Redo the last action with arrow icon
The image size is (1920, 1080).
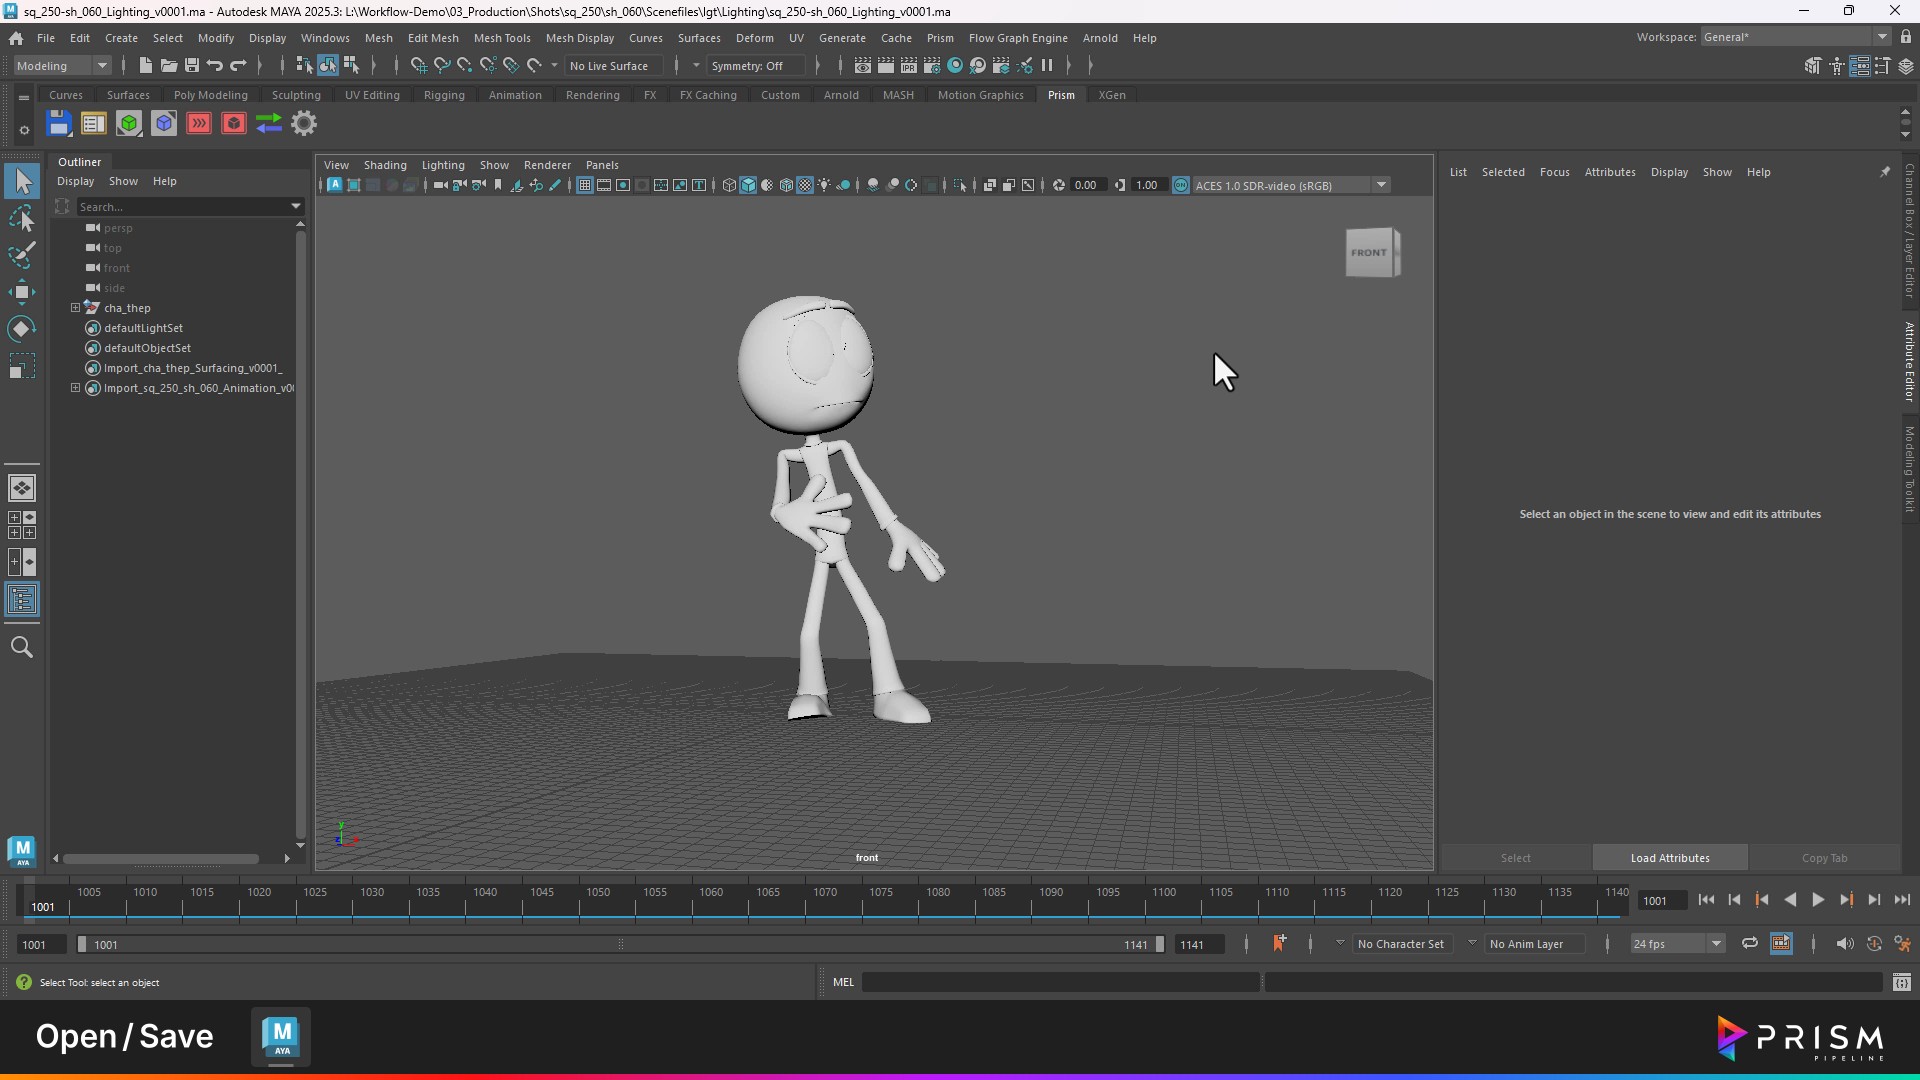coord(238,65)
